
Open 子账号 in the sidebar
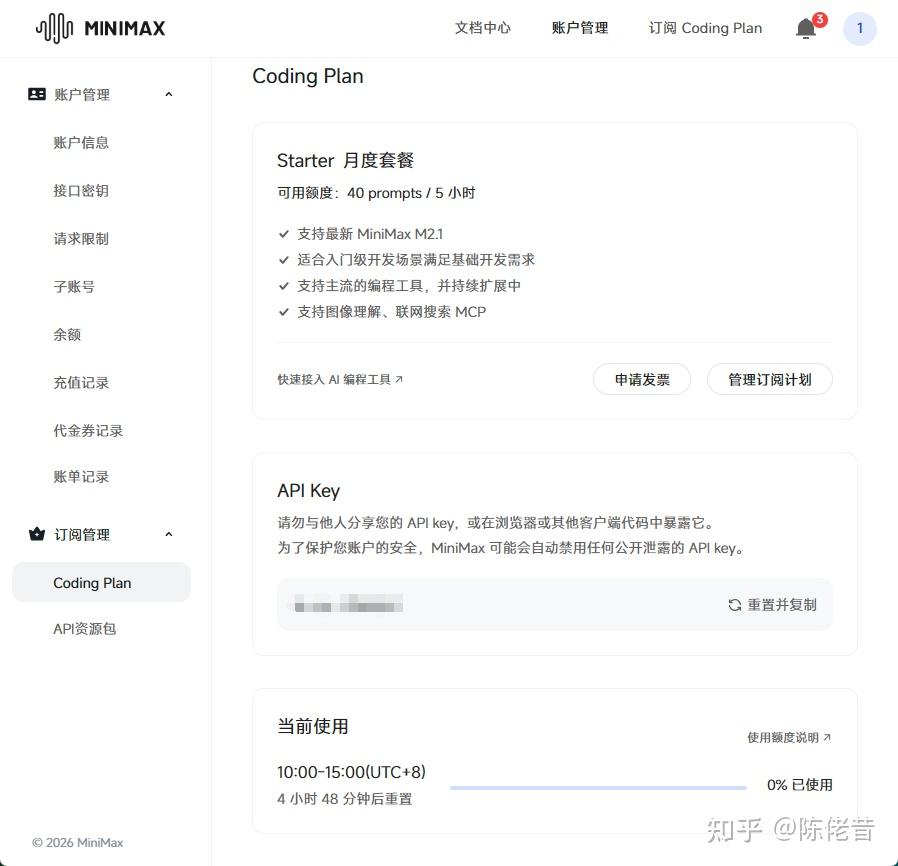74,286
